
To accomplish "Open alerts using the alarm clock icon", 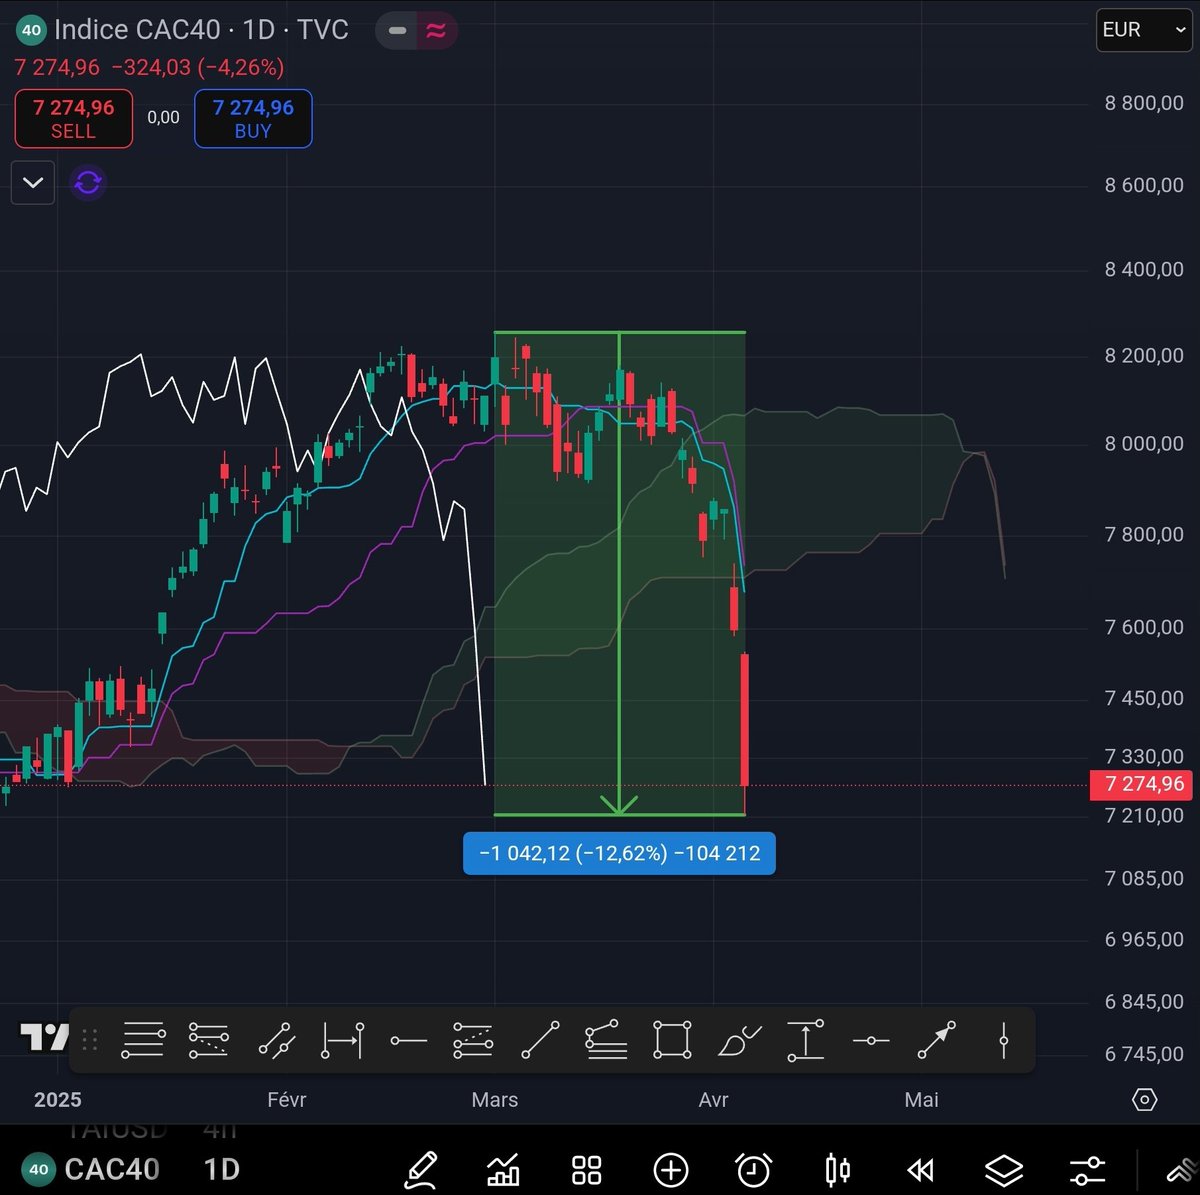I will pos(754,1169).
